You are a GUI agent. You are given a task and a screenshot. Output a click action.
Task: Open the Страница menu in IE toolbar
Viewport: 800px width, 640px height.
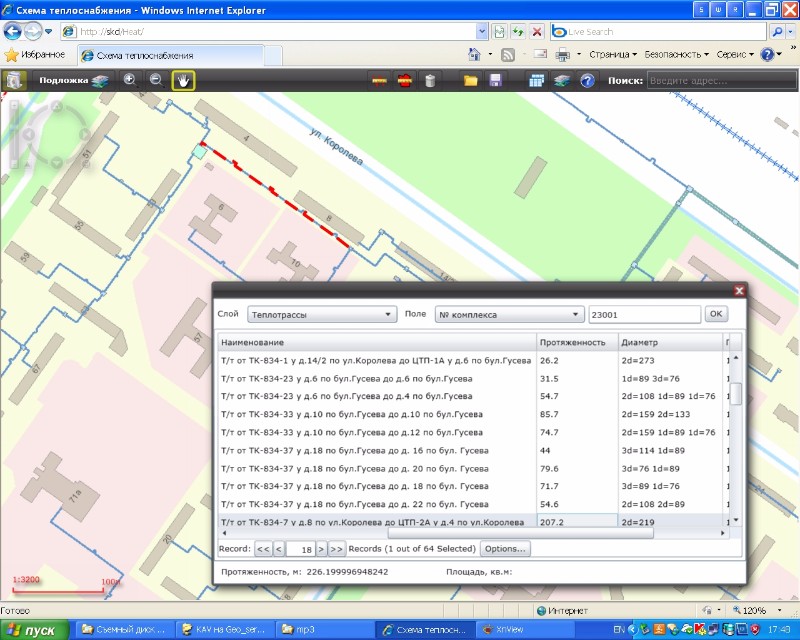613,54
